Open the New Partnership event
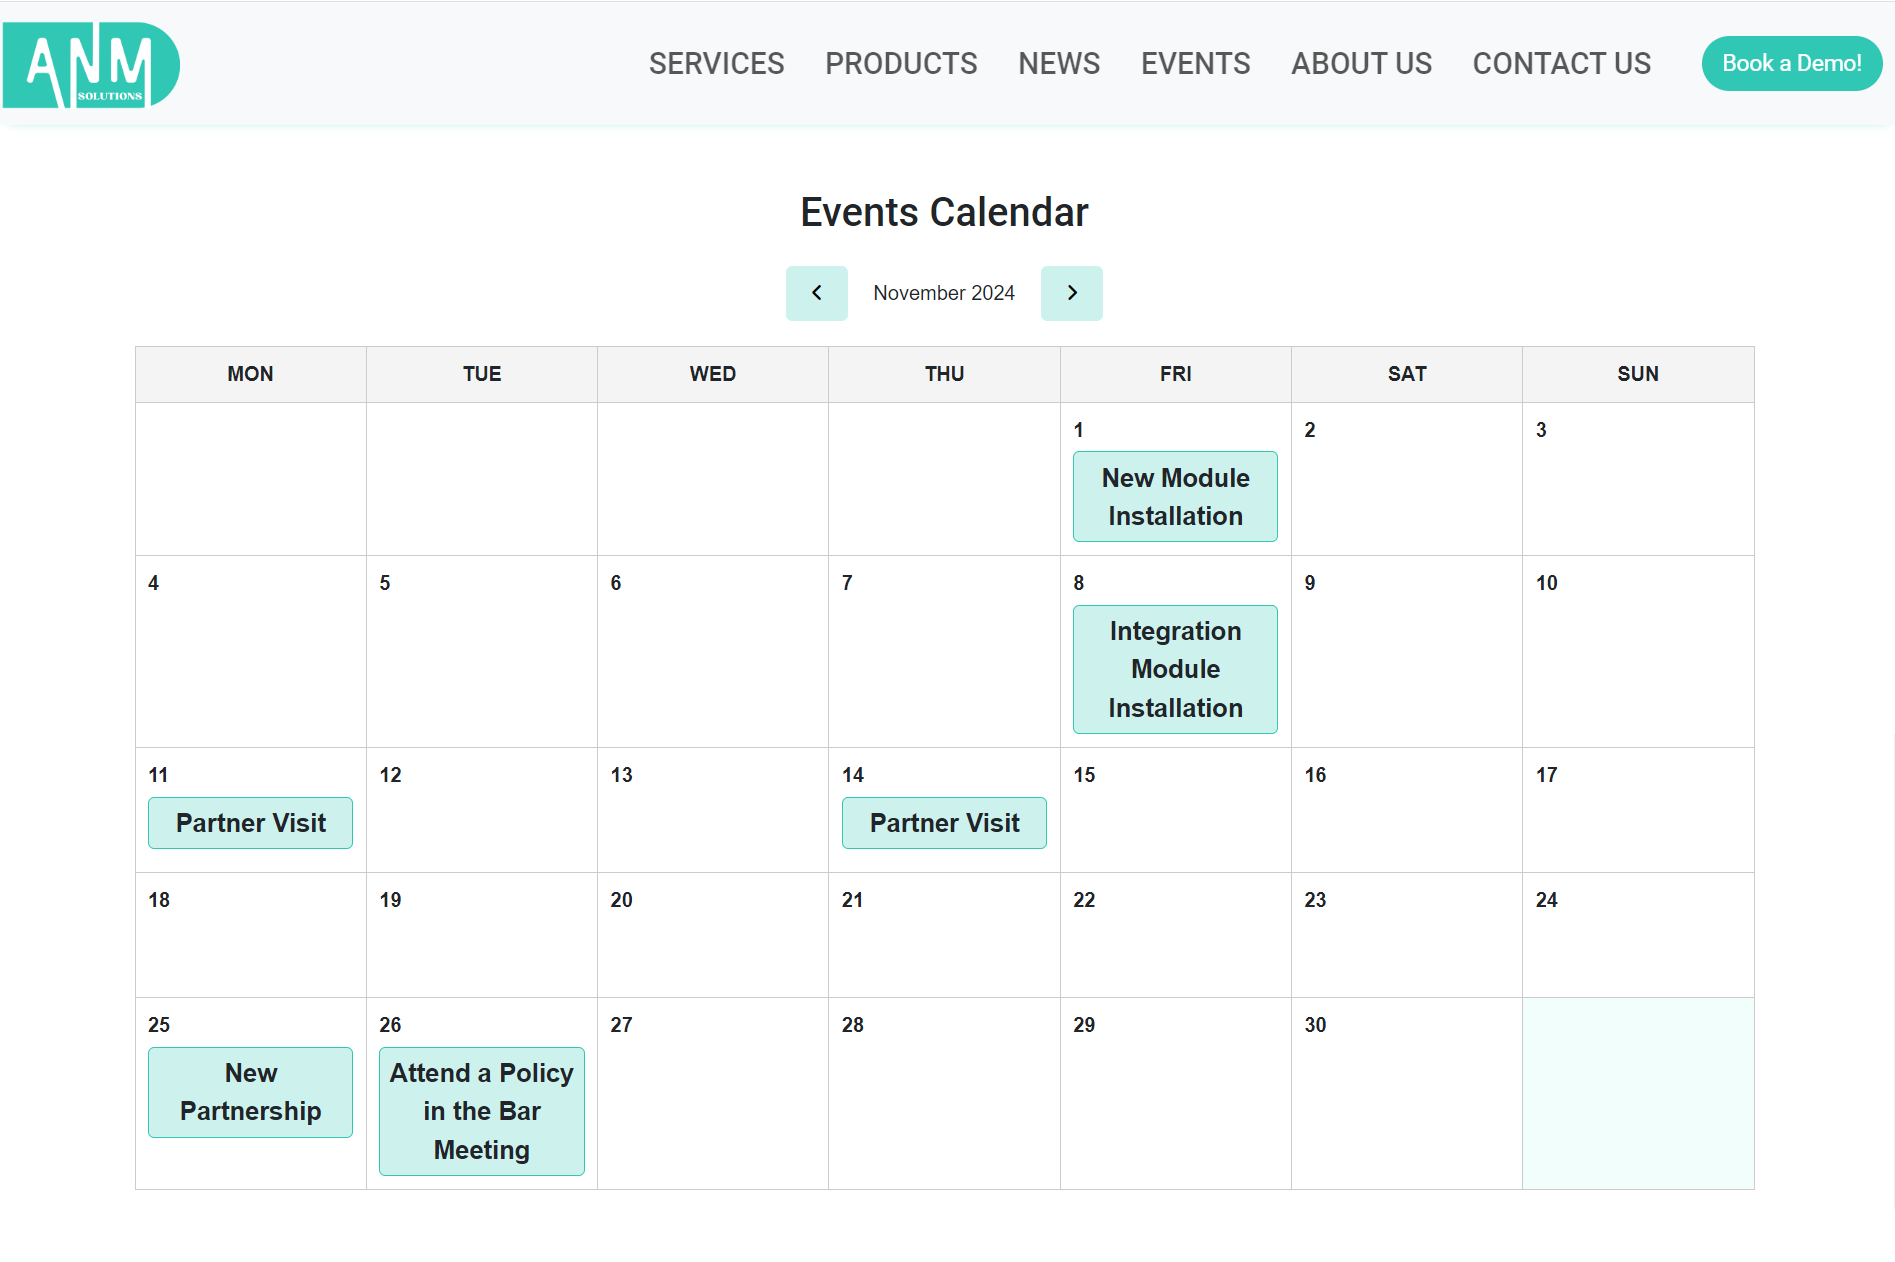 (x=250, y=1092)
